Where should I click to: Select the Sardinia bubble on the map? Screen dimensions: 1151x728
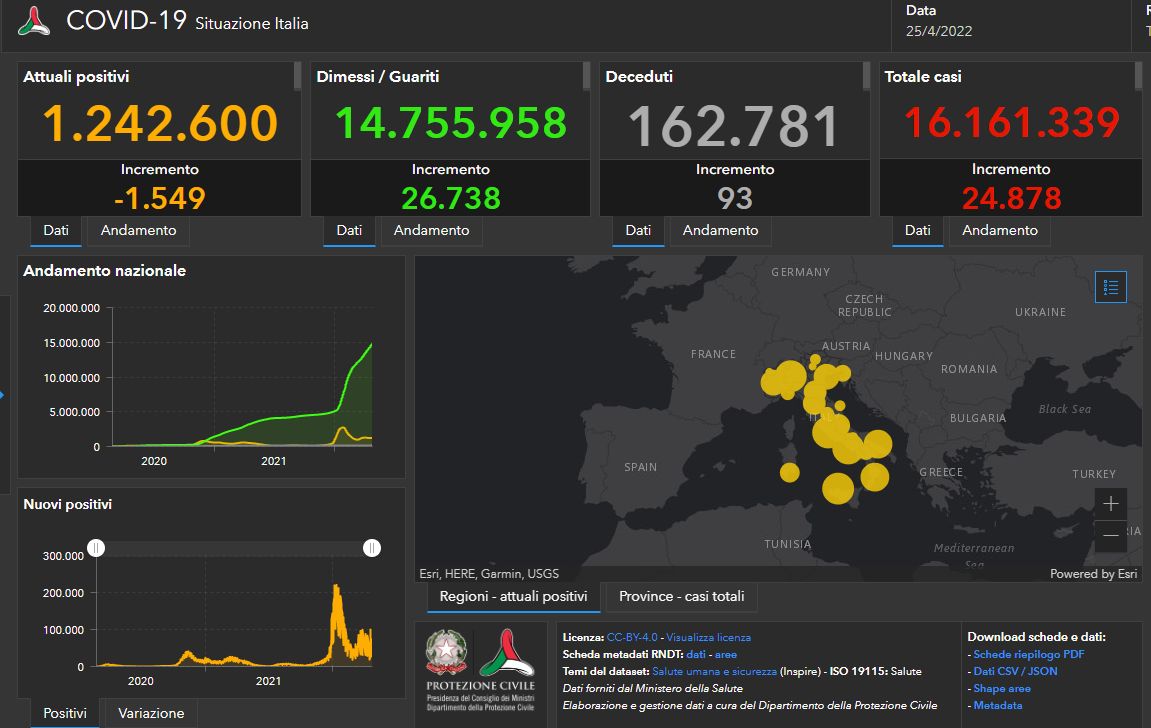point(790,472)
